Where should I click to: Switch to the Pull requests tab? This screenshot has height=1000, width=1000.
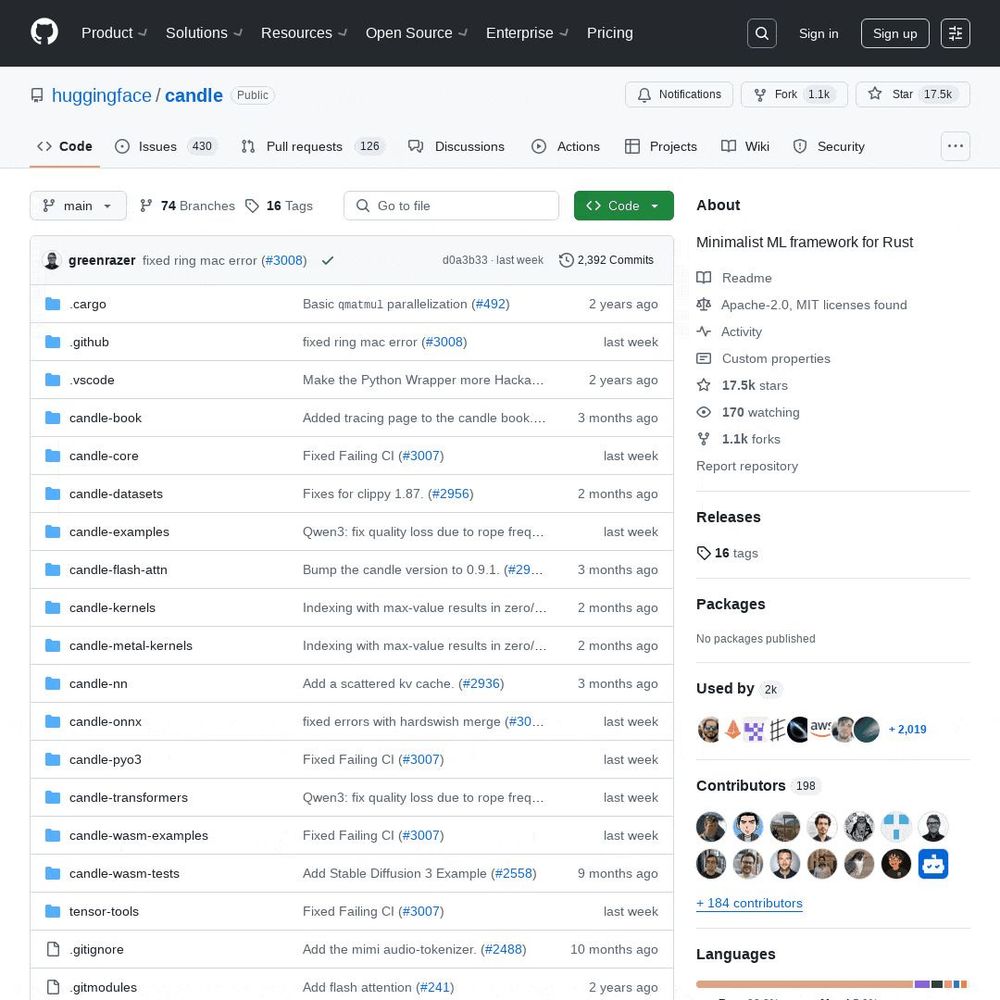pos(312,147)
